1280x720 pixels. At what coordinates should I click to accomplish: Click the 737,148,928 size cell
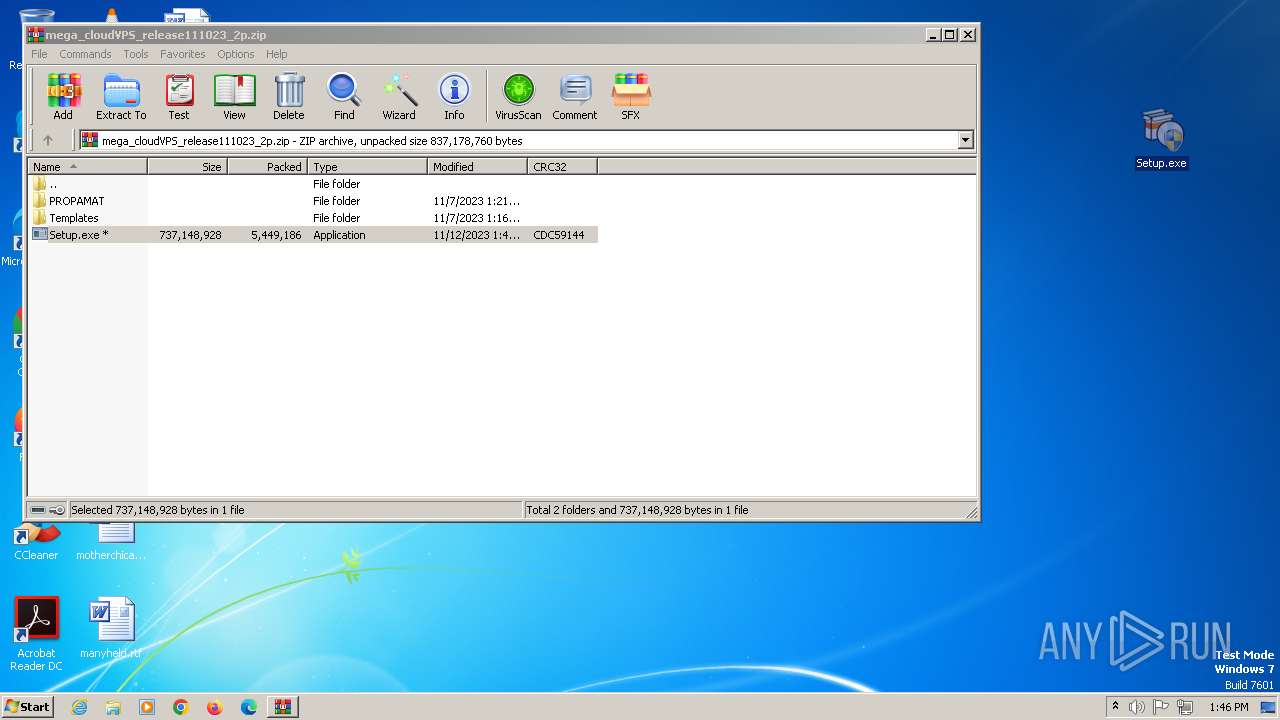point(190,235)
